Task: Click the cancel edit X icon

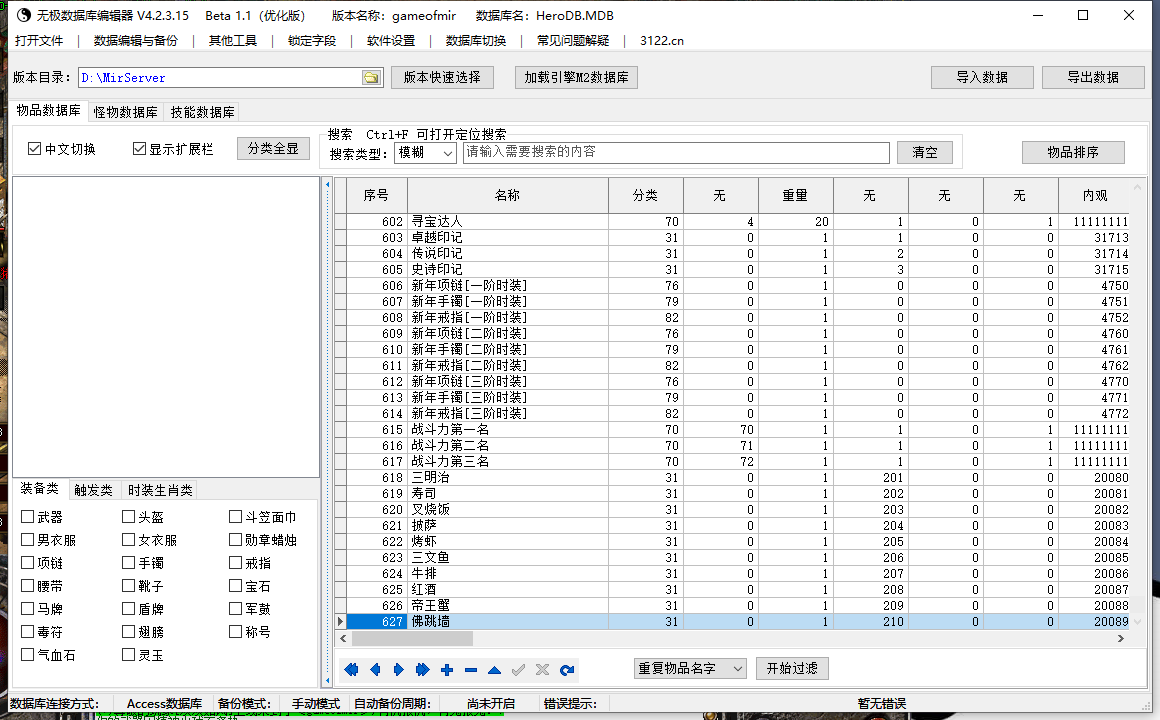Action: (x=542, y=670)
